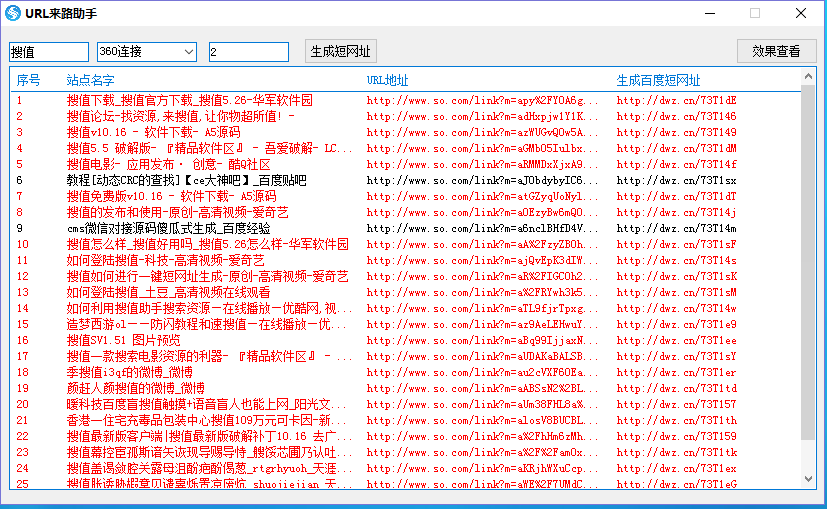Select row 颜赶人颜搜值的微博_微博

click(x=405, y=388)
